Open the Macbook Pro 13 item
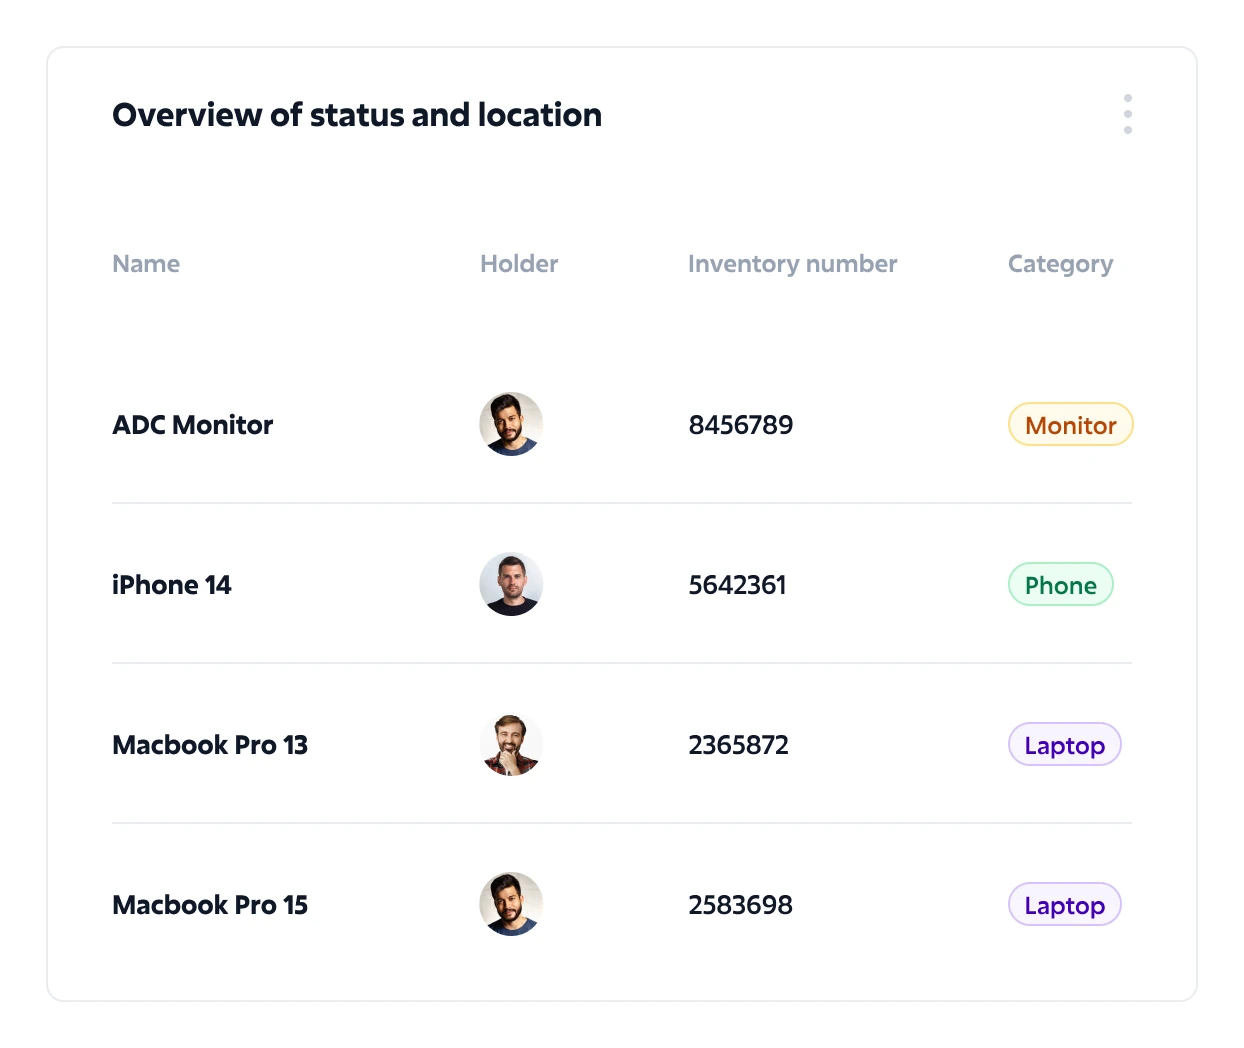The image size is (1244, 1048). [x=210, y=745]
